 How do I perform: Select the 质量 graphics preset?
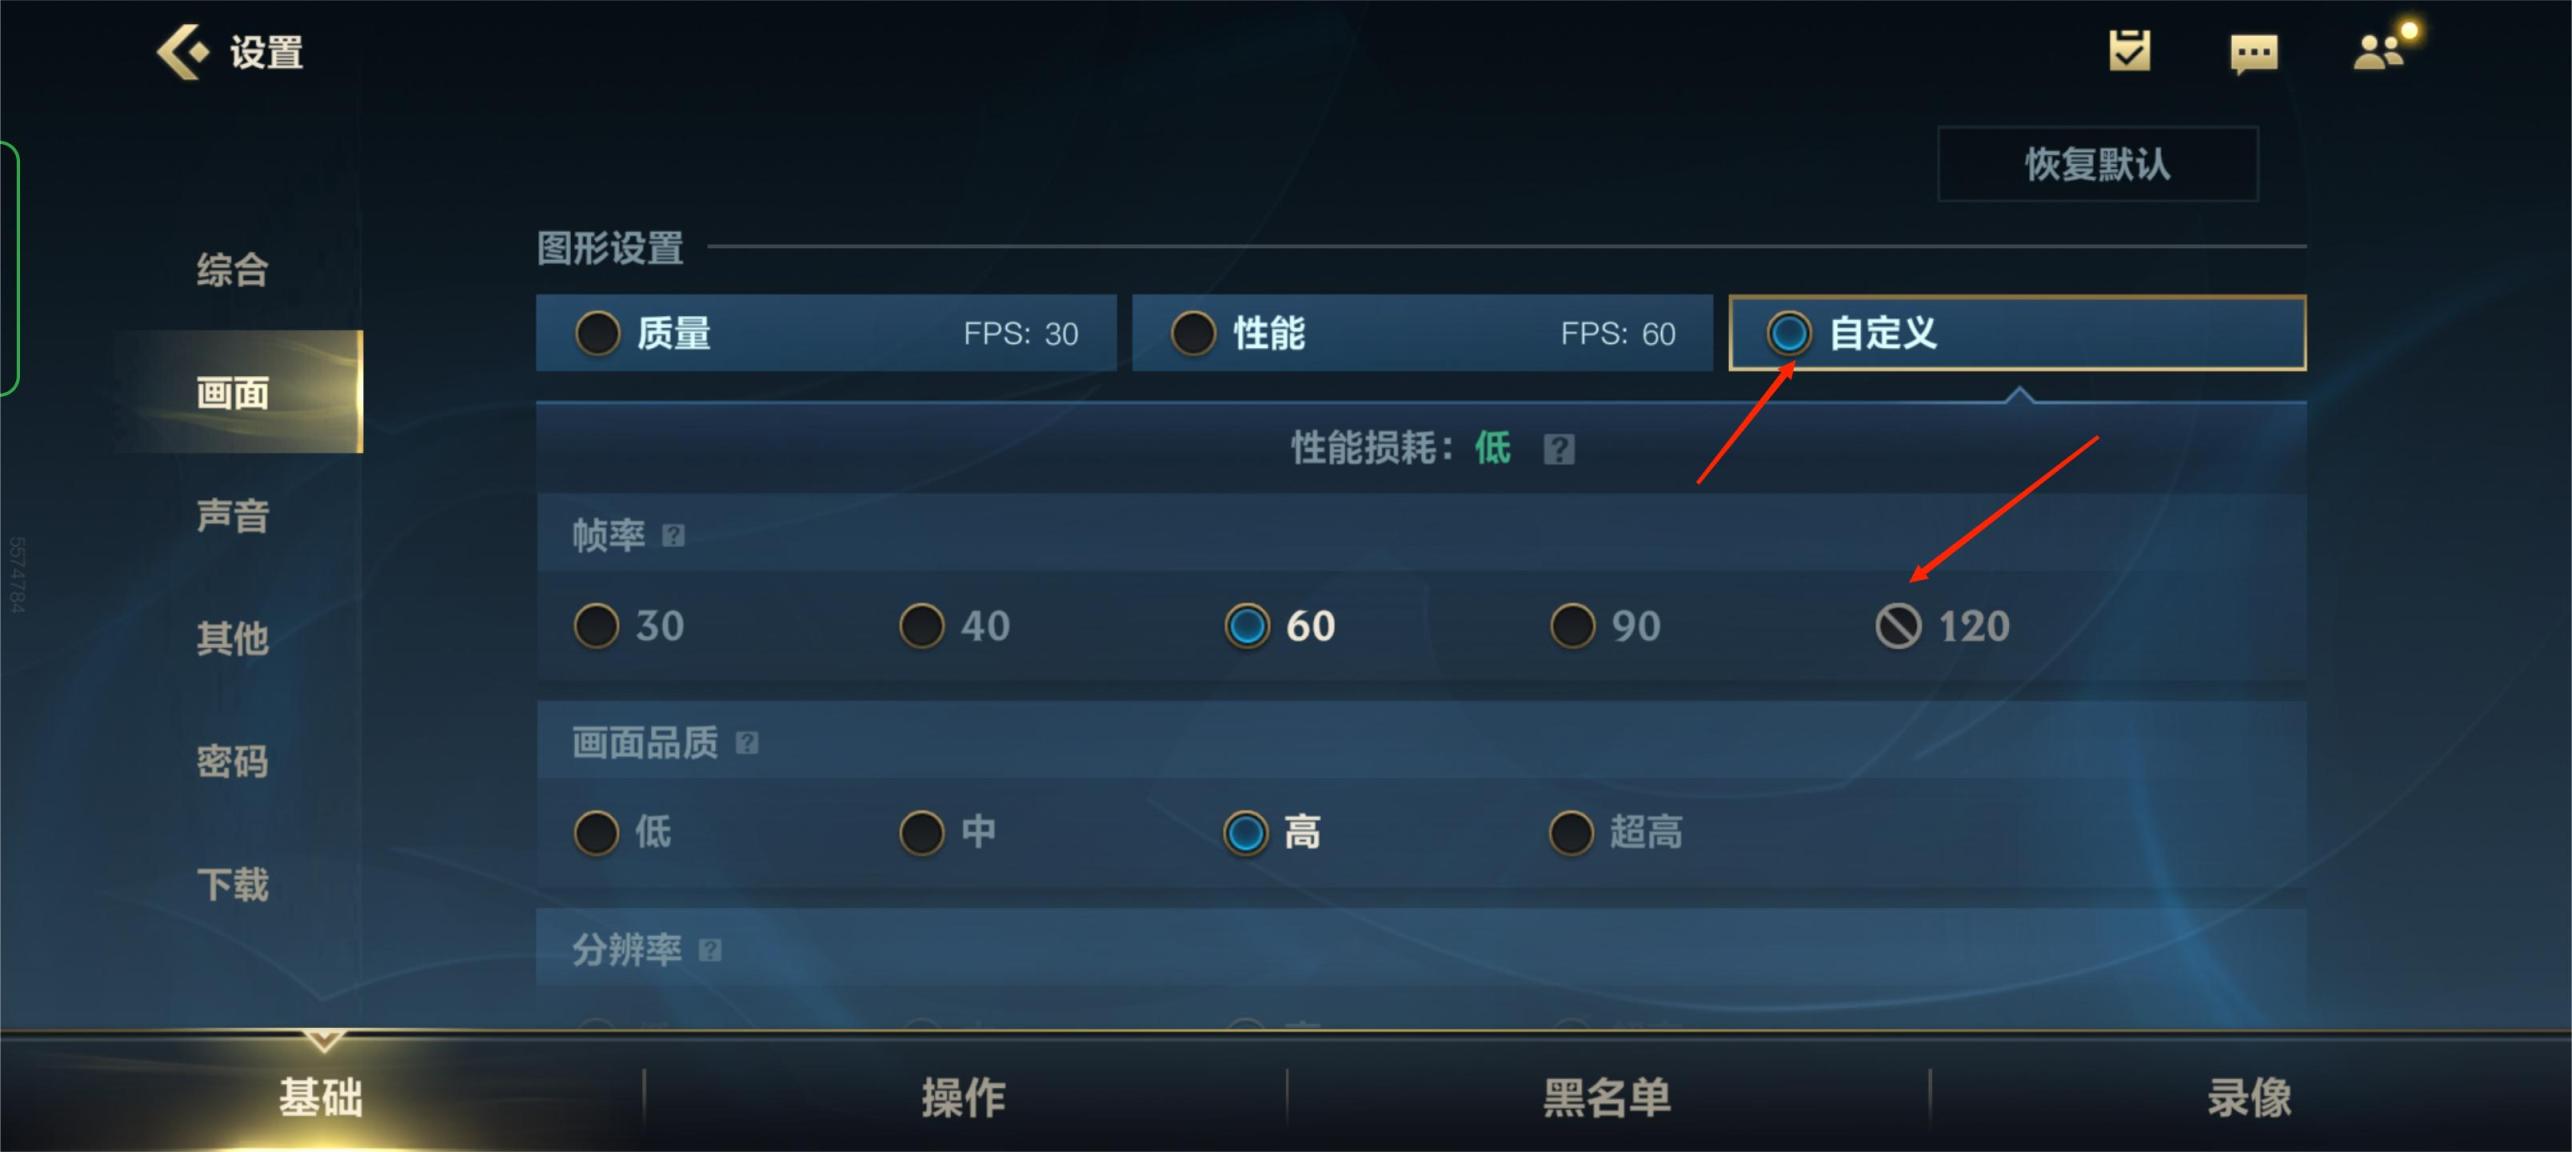coord(826,333)
